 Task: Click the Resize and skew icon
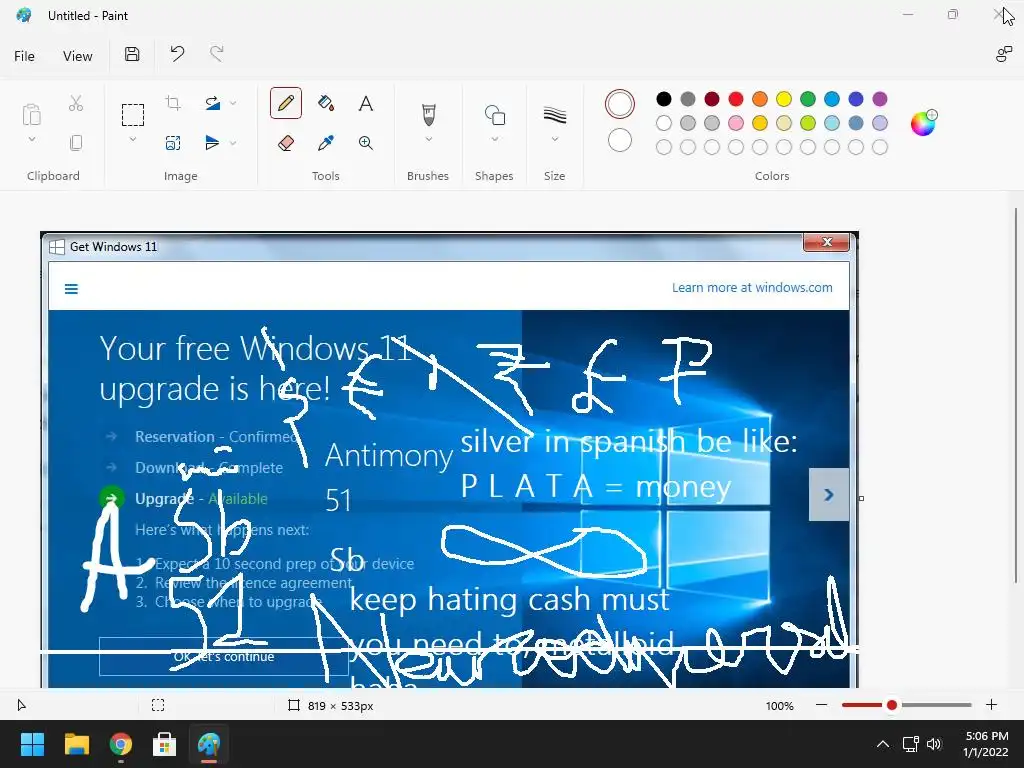click(x=173, y=143)
